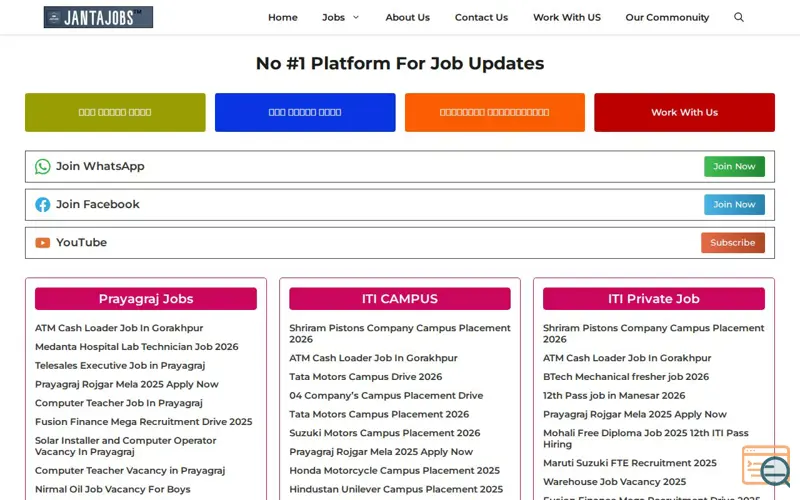Viewport: 800px width, 500px height.
Task: Open the search magnifier icon
Action: click(738, 17)
